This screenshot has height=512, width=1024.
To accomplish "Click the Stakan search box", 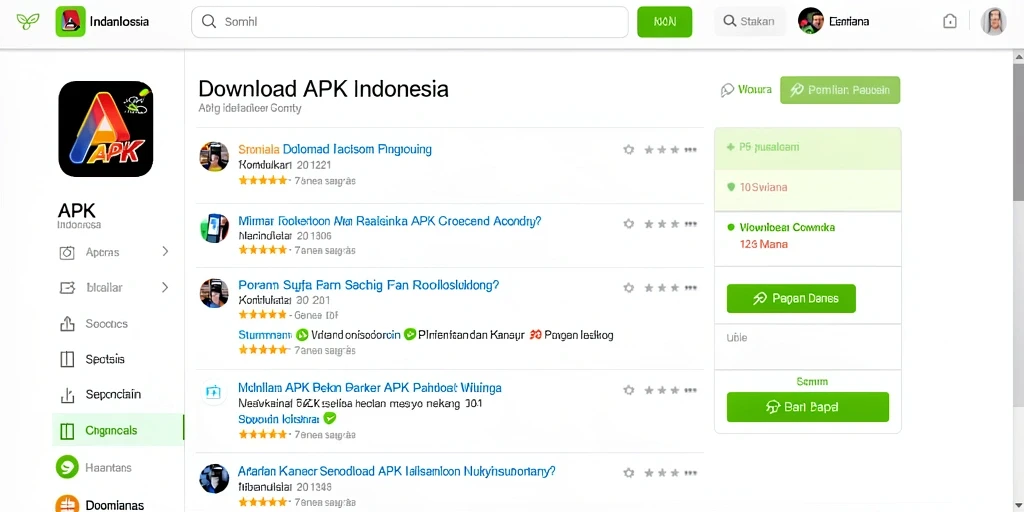I will point(750,22).
